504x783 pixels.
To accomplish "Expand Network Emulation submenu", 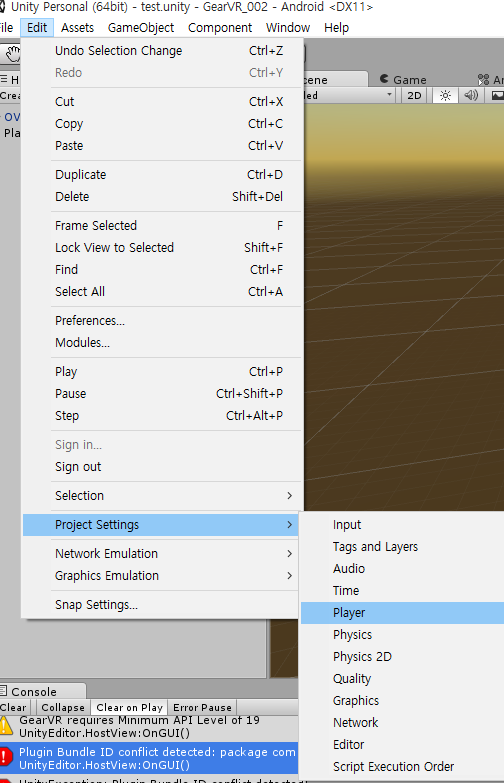I will [x=162, y=553].
